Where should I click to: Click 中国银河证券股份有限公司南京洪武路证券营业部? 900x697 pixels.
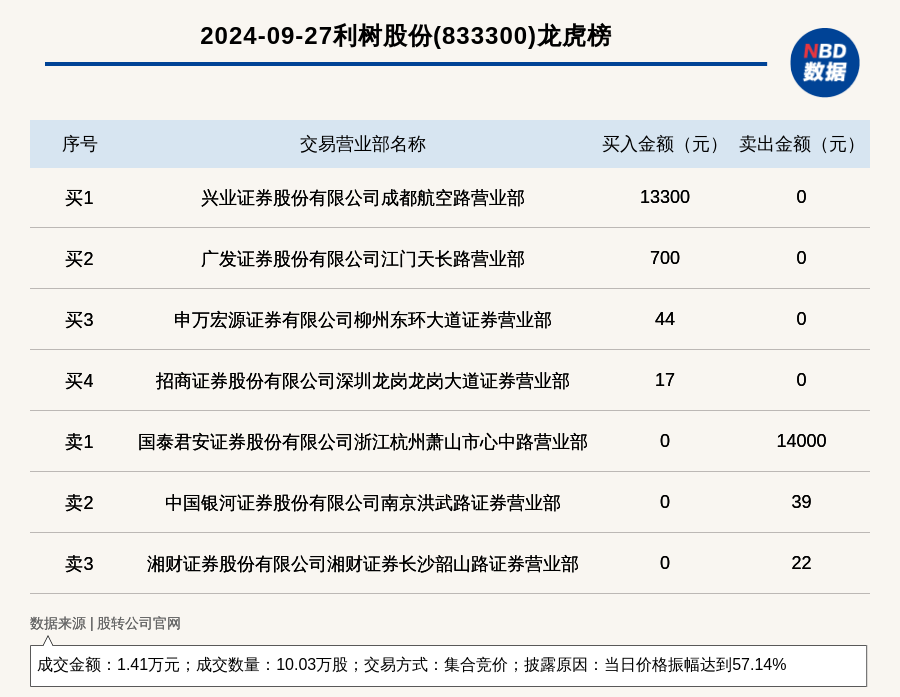point(363,502)
